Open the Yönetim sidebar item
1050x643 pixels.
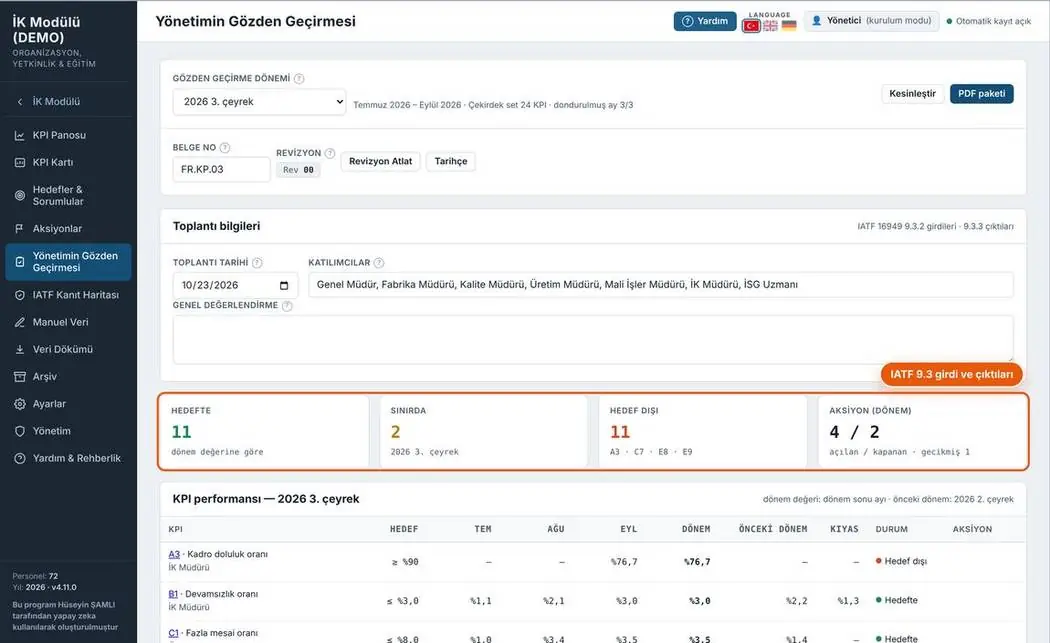[68, 431]
